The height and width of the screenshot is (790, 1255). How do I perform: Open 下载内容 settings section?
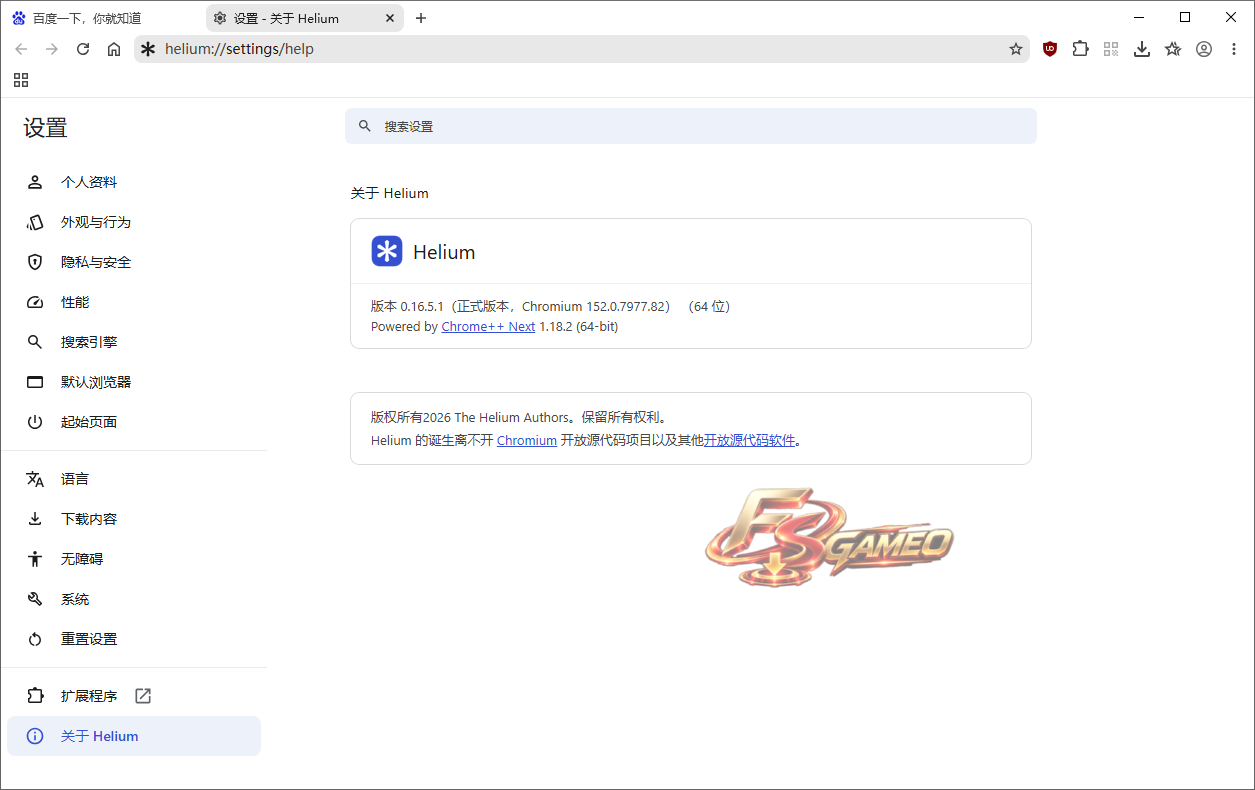pyautogui.click(x=134, y=519)
